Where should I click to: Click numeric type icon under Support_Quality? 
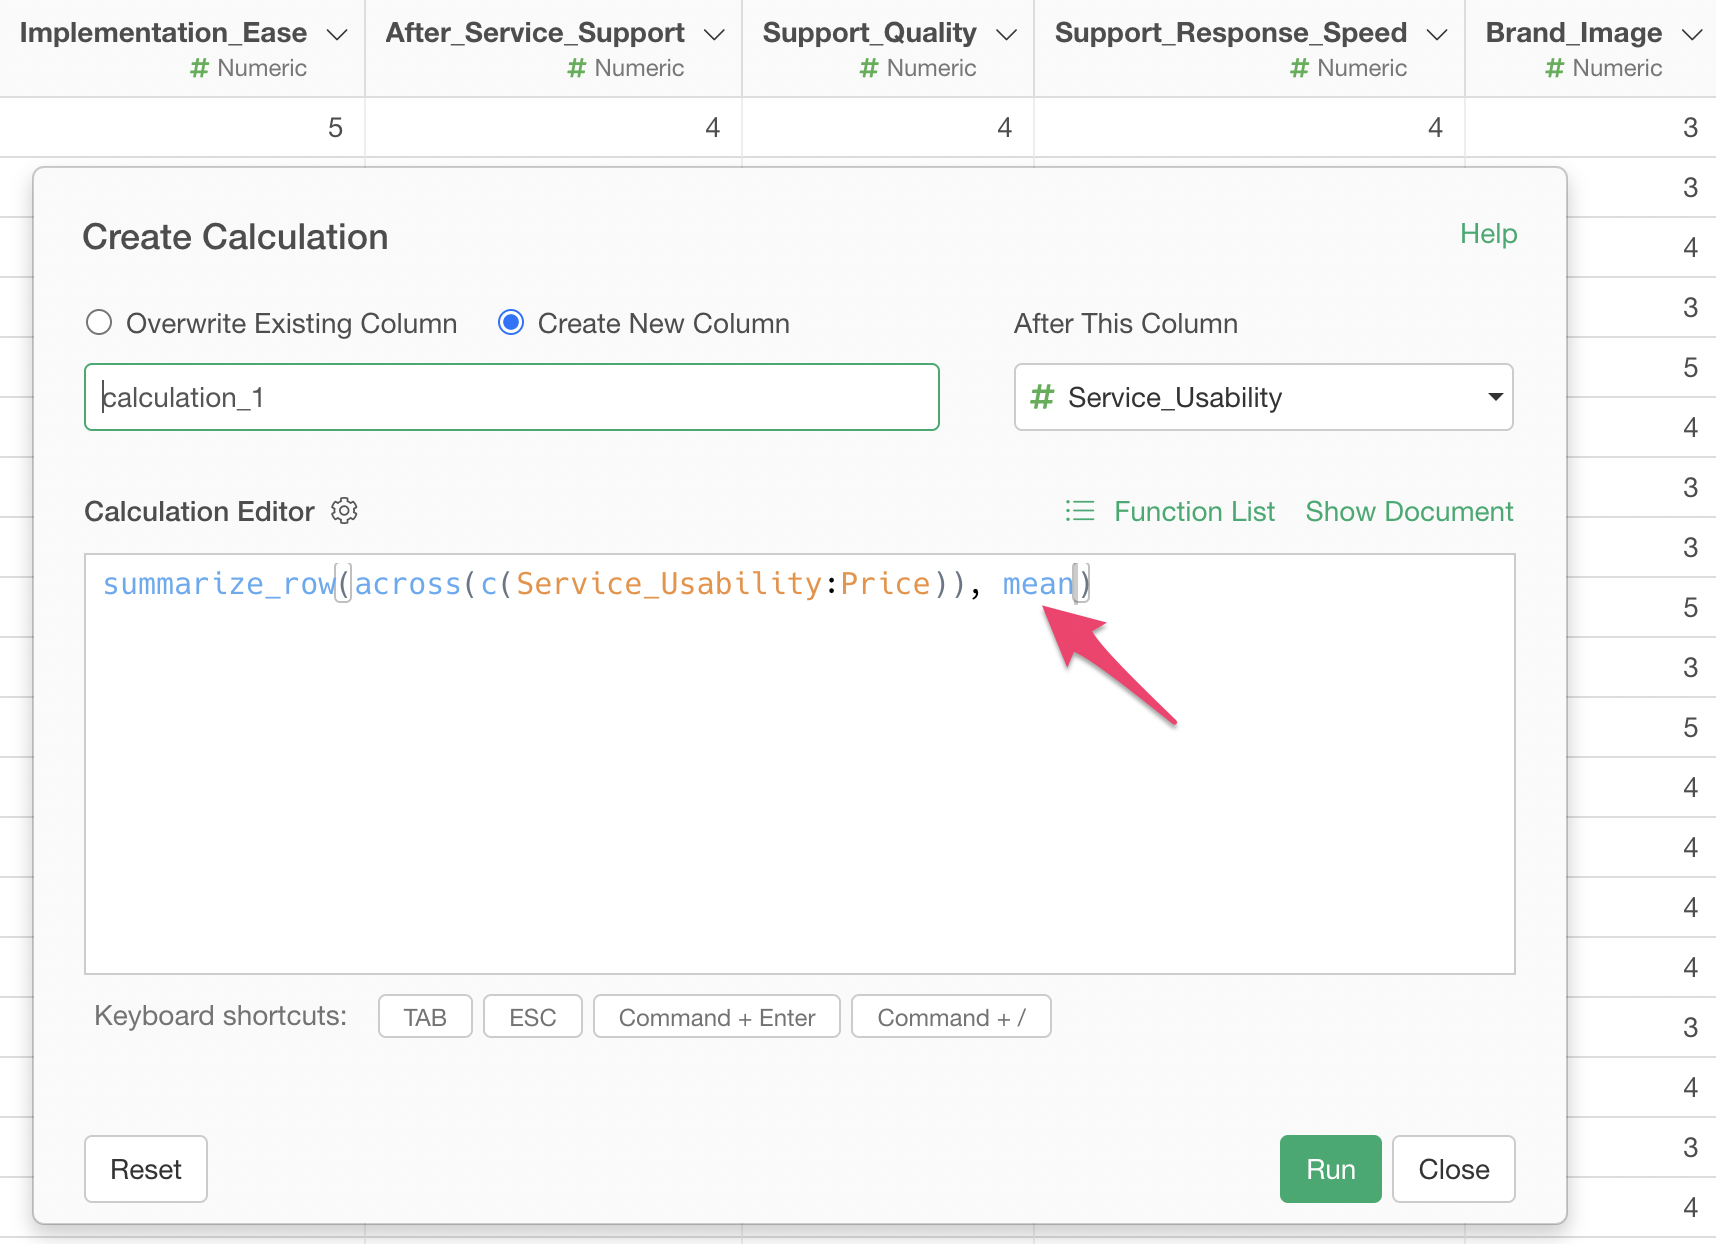869,68
